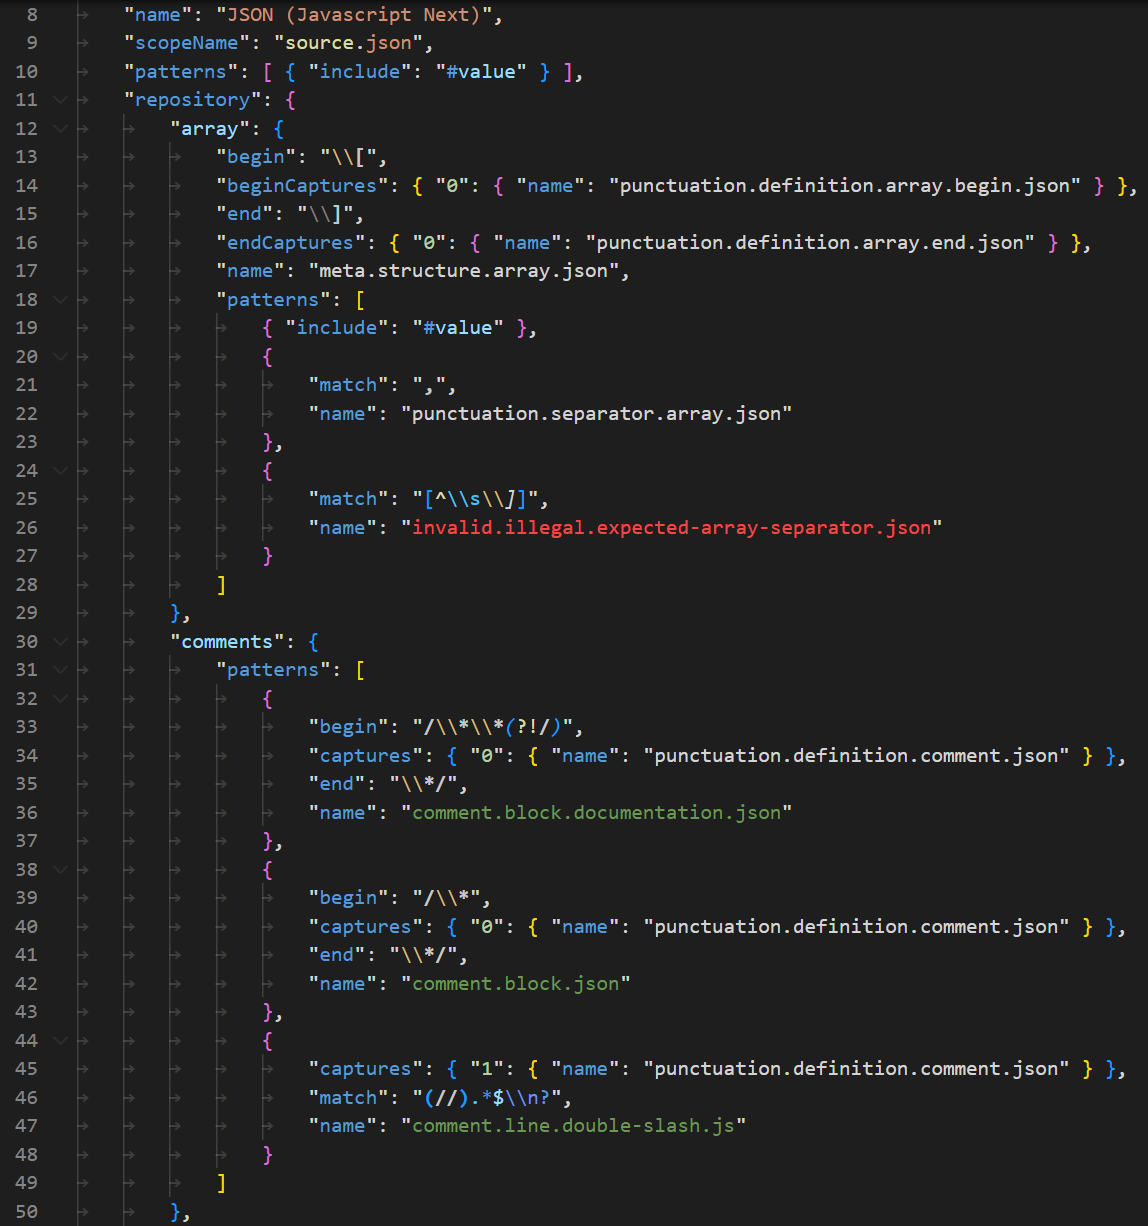The width and height of the screenshot is (1148, 1226).
Task: Click the "#value" include reference on line 10
Action: [x=484, y=71]
